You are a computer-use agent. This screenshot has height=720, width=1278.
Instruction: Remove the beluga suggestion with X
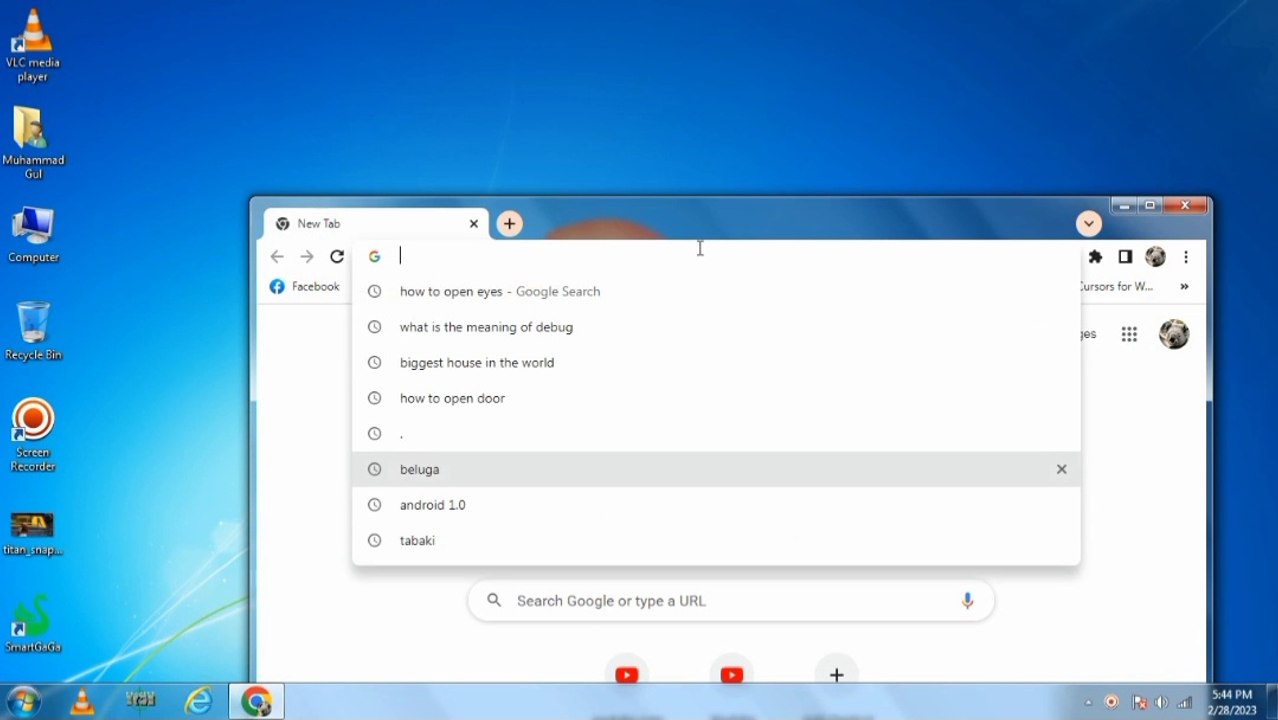(x=1062, y=469)
